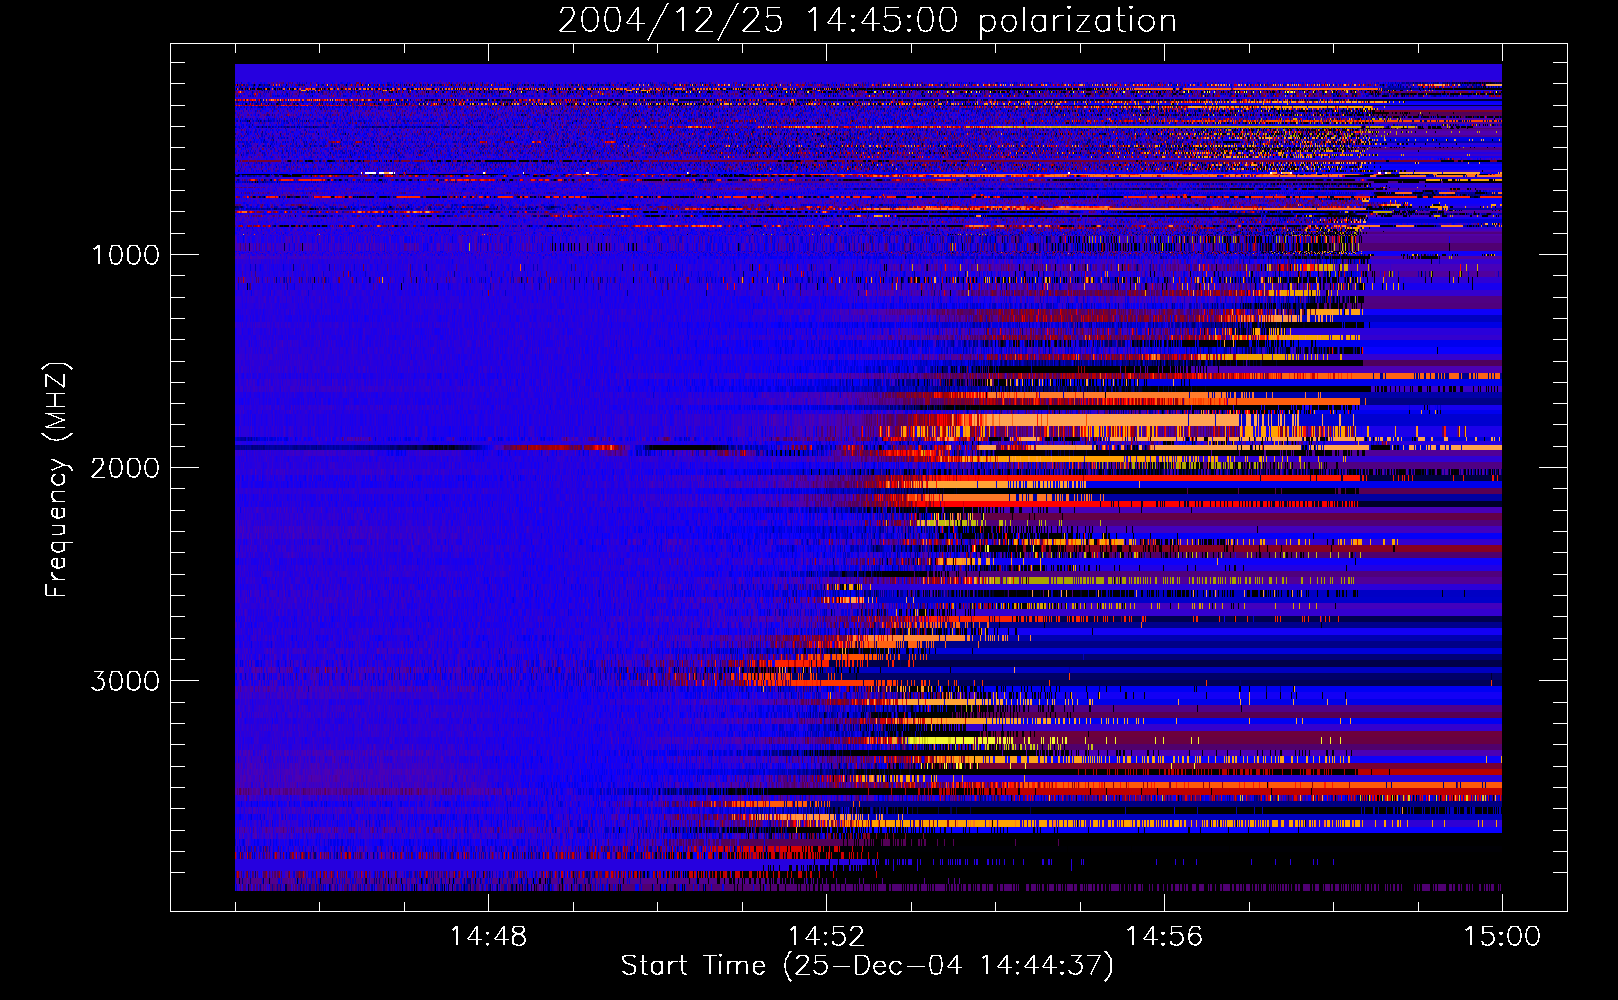1618x1000 pixels.
Task: Click the 15:00 time tick label
Action: [x=1502, y=937]
